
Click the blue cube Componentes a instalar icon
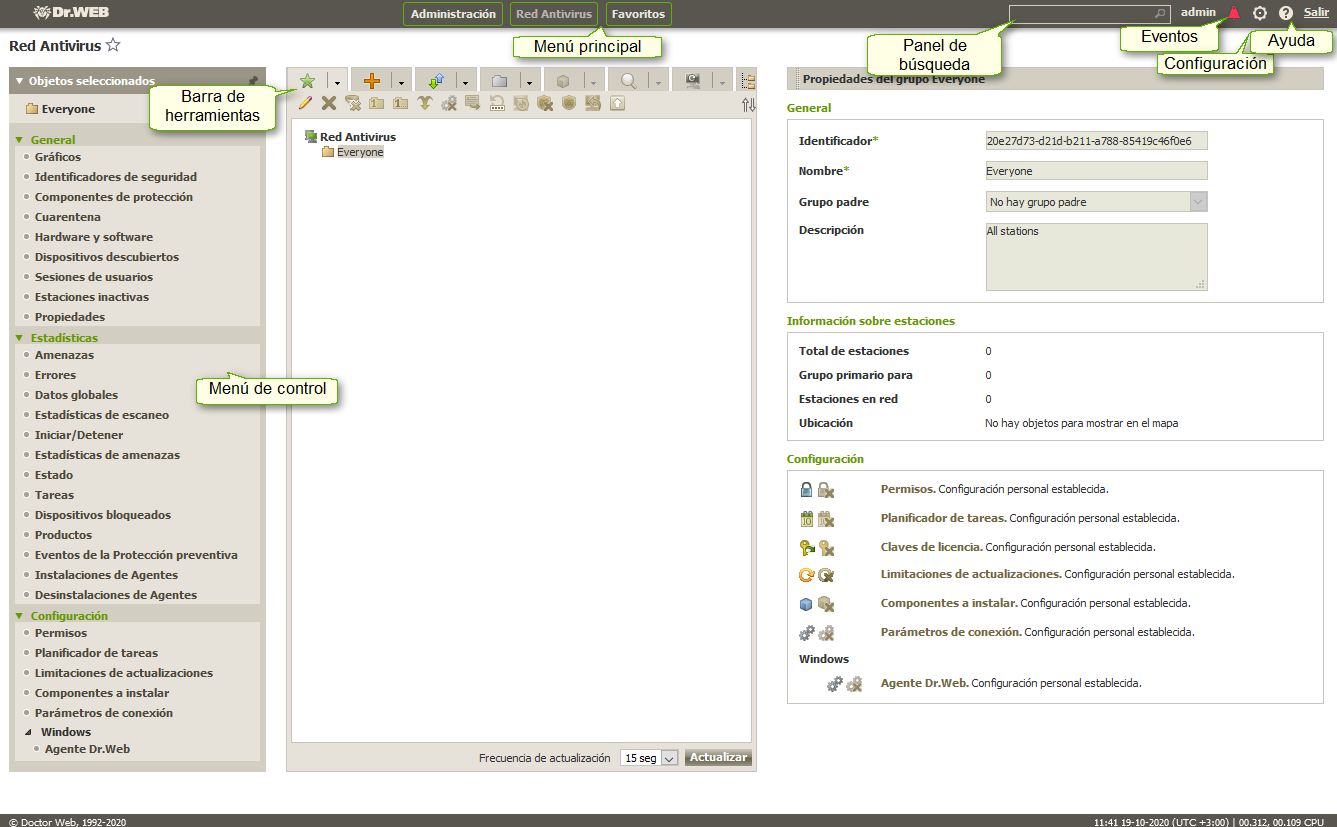[807, 604]
